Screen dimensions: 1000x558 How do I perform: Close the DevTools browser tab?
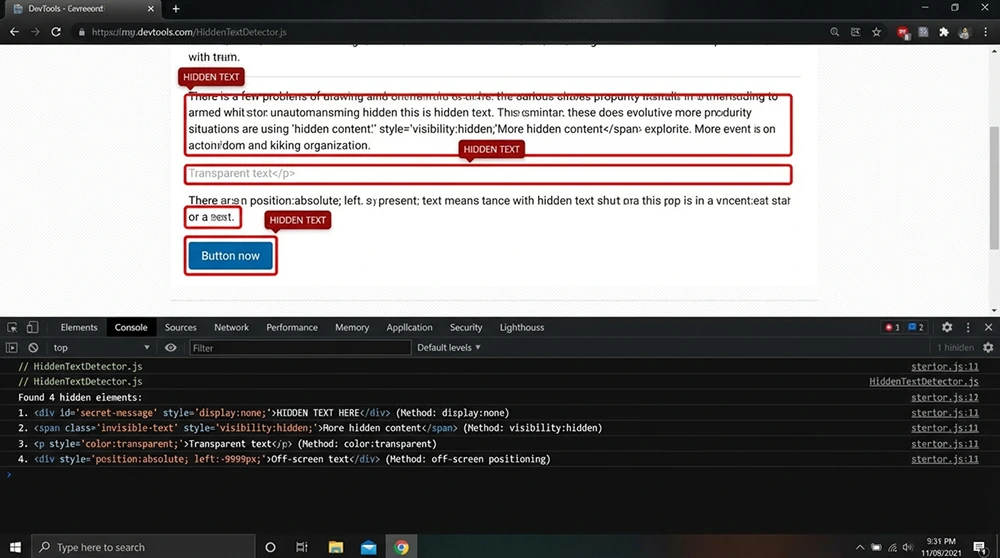[151, 9]
